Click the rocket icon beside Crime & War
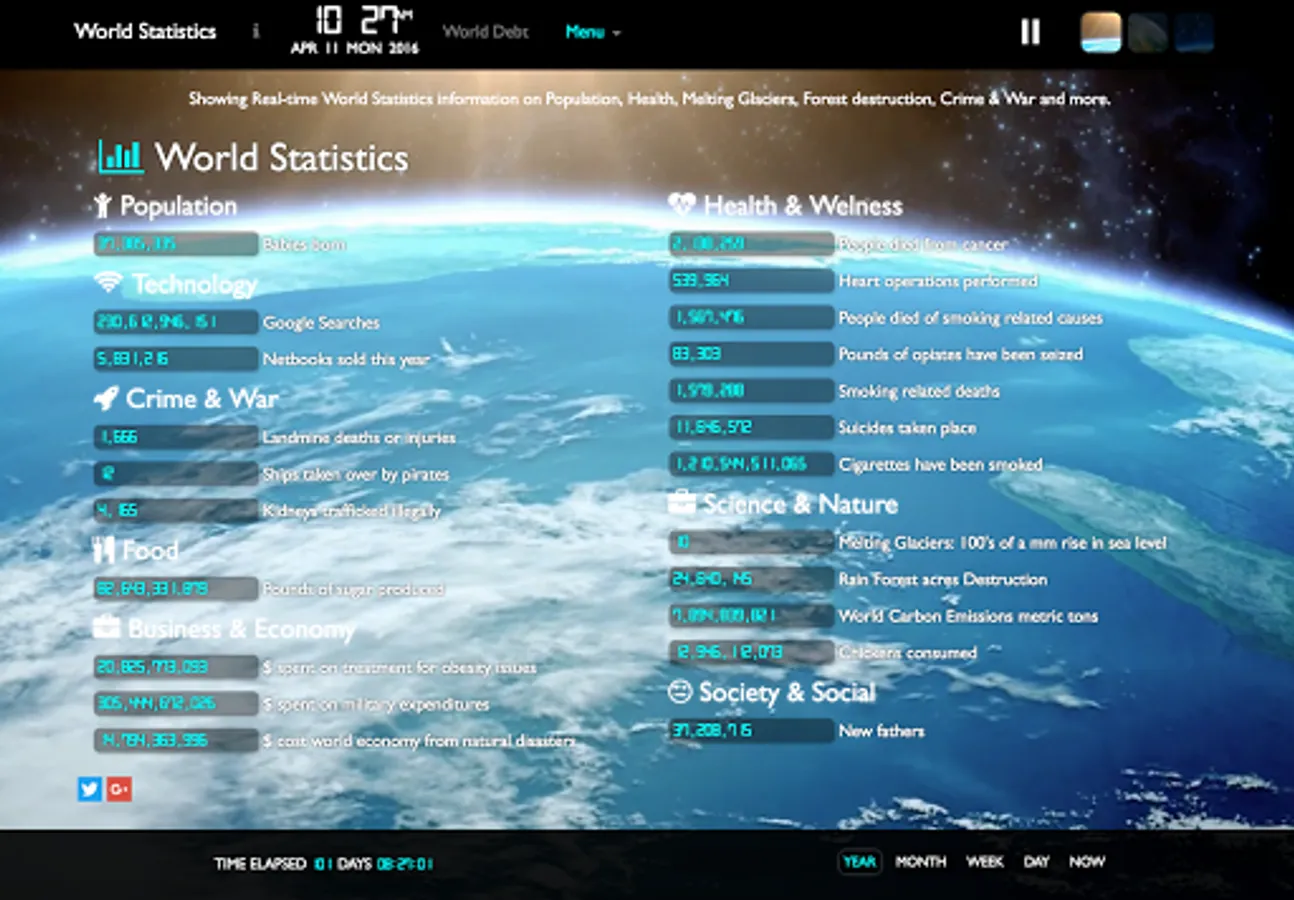 [105, 399]
